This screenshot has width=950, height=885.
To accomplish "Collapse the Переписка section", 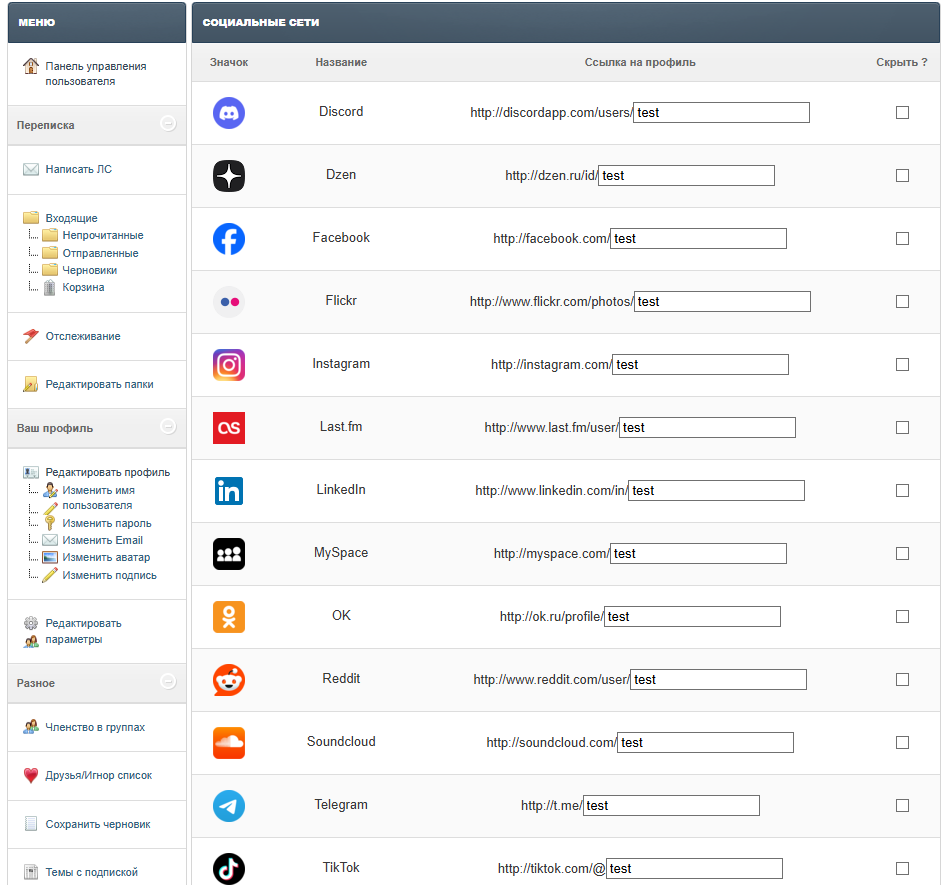I will [x=168, y=124].
